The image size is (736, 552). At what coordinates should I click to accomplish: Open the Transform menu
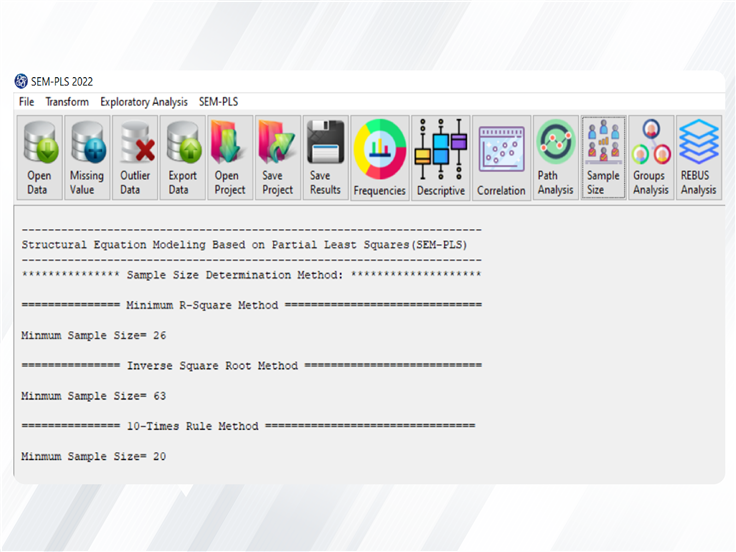click(x=67, y=102)
